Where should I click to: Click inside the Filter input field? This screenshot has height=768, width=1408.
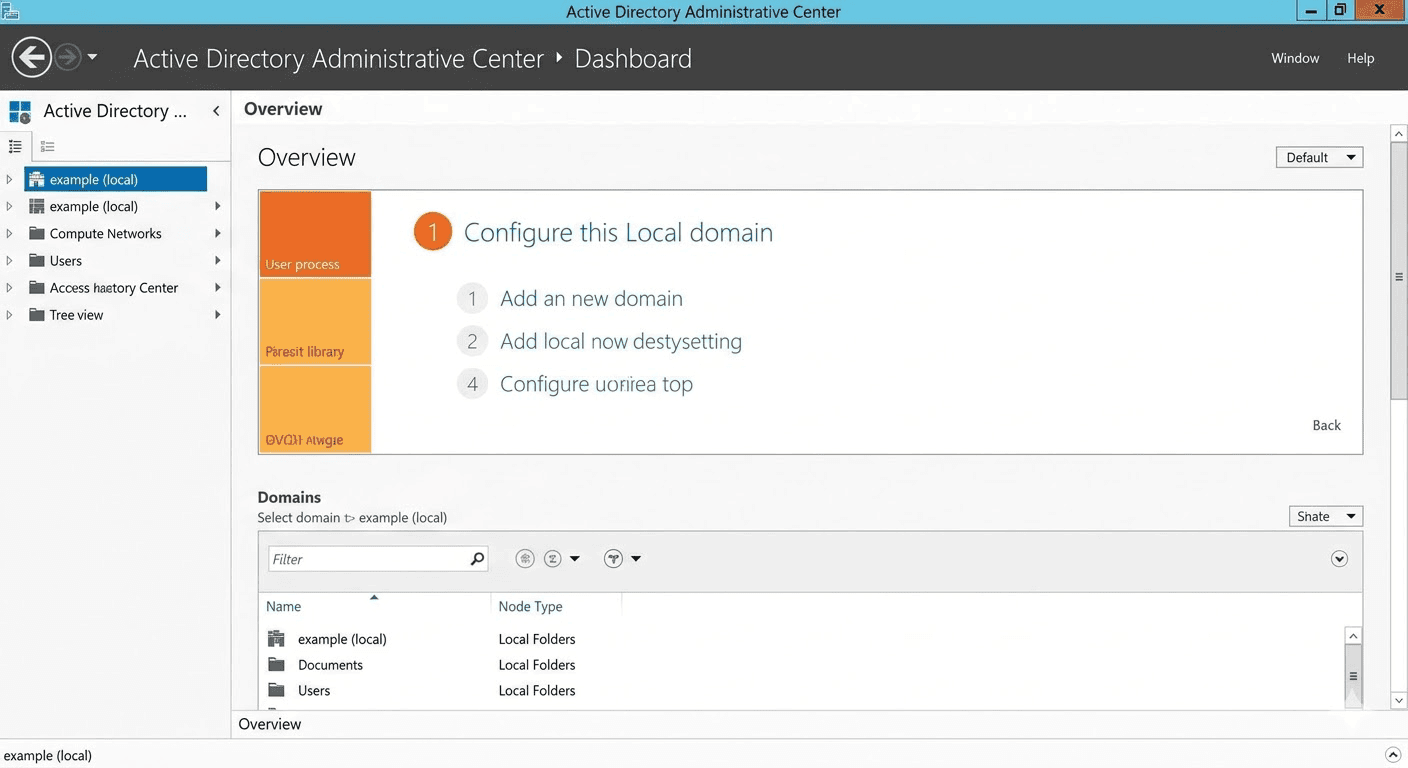click(360, 558)
